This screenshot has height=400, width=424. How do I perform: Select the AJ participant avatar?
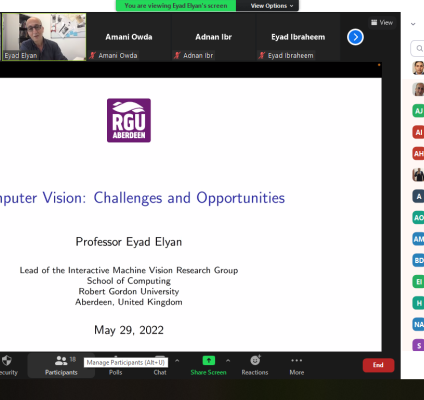click(418, 111)
